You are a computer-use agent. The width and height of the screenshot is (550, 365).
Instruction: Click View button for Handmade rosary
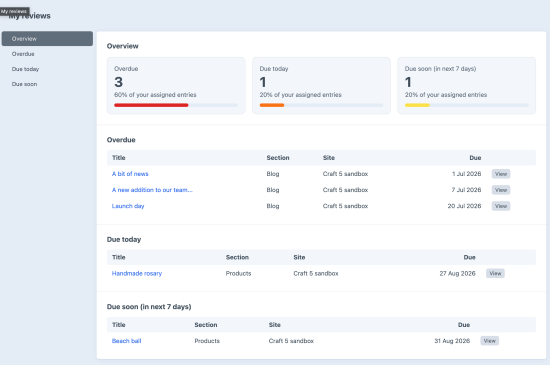[495, 273]
